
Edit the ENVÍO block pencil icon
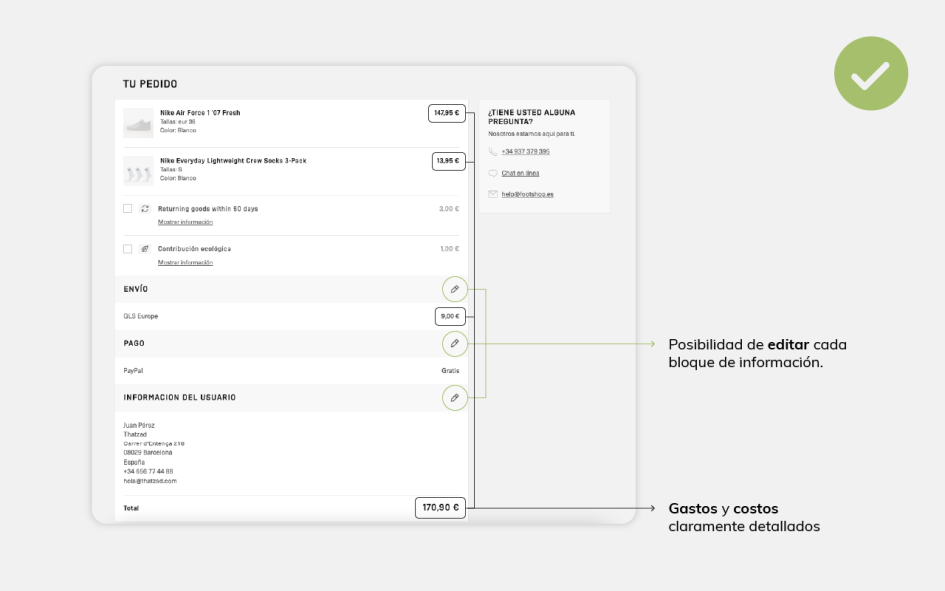[x=455, y=288]
